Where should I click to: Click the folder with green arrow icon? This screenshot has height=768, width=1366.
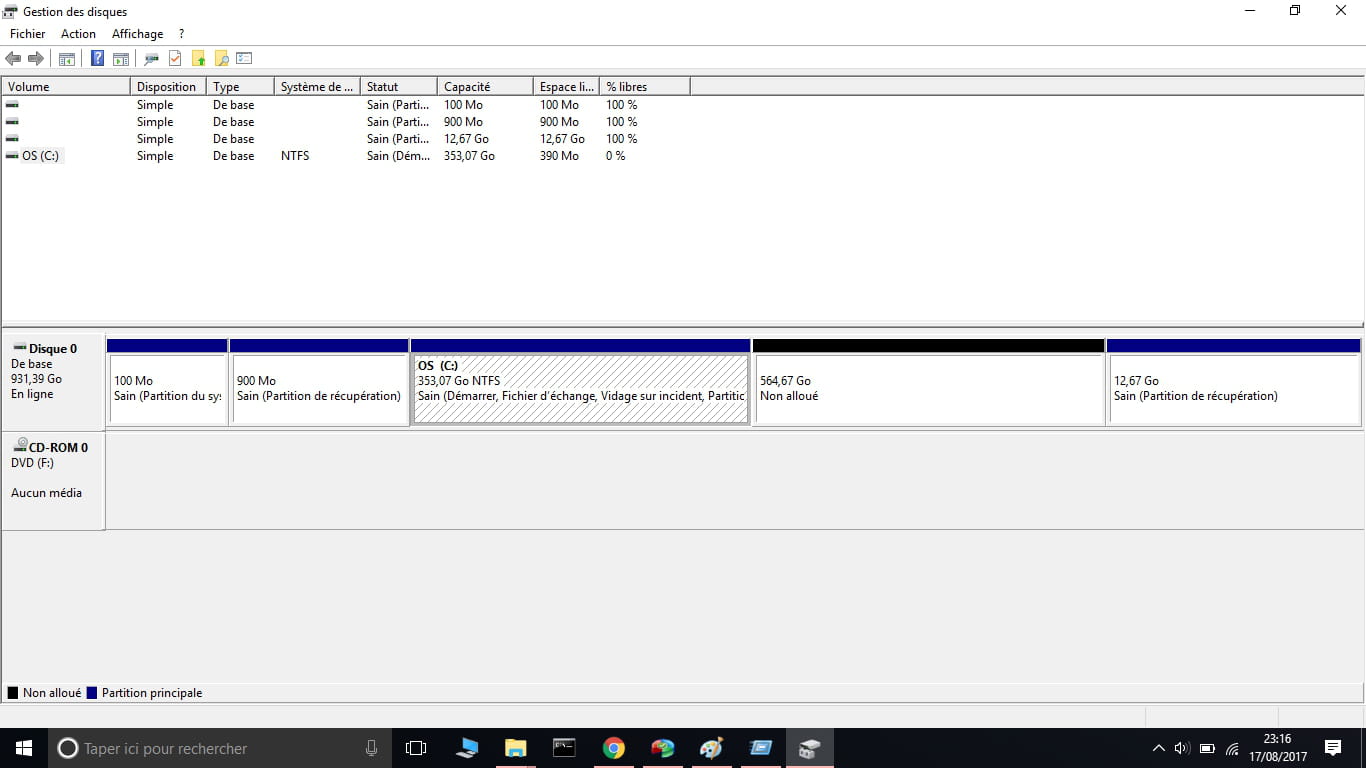point(199,59)
